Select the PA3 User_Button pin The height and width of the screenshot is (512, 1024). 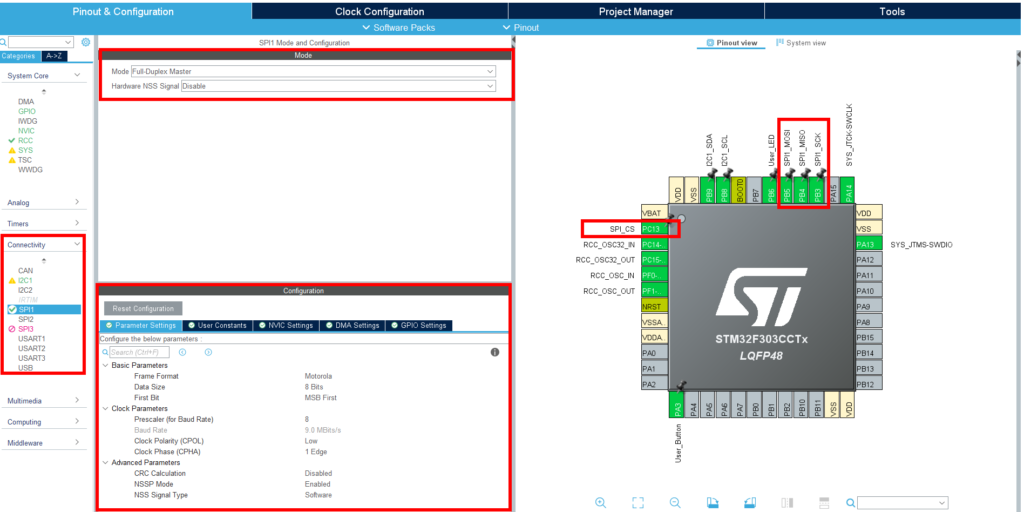tap(679, 404)
